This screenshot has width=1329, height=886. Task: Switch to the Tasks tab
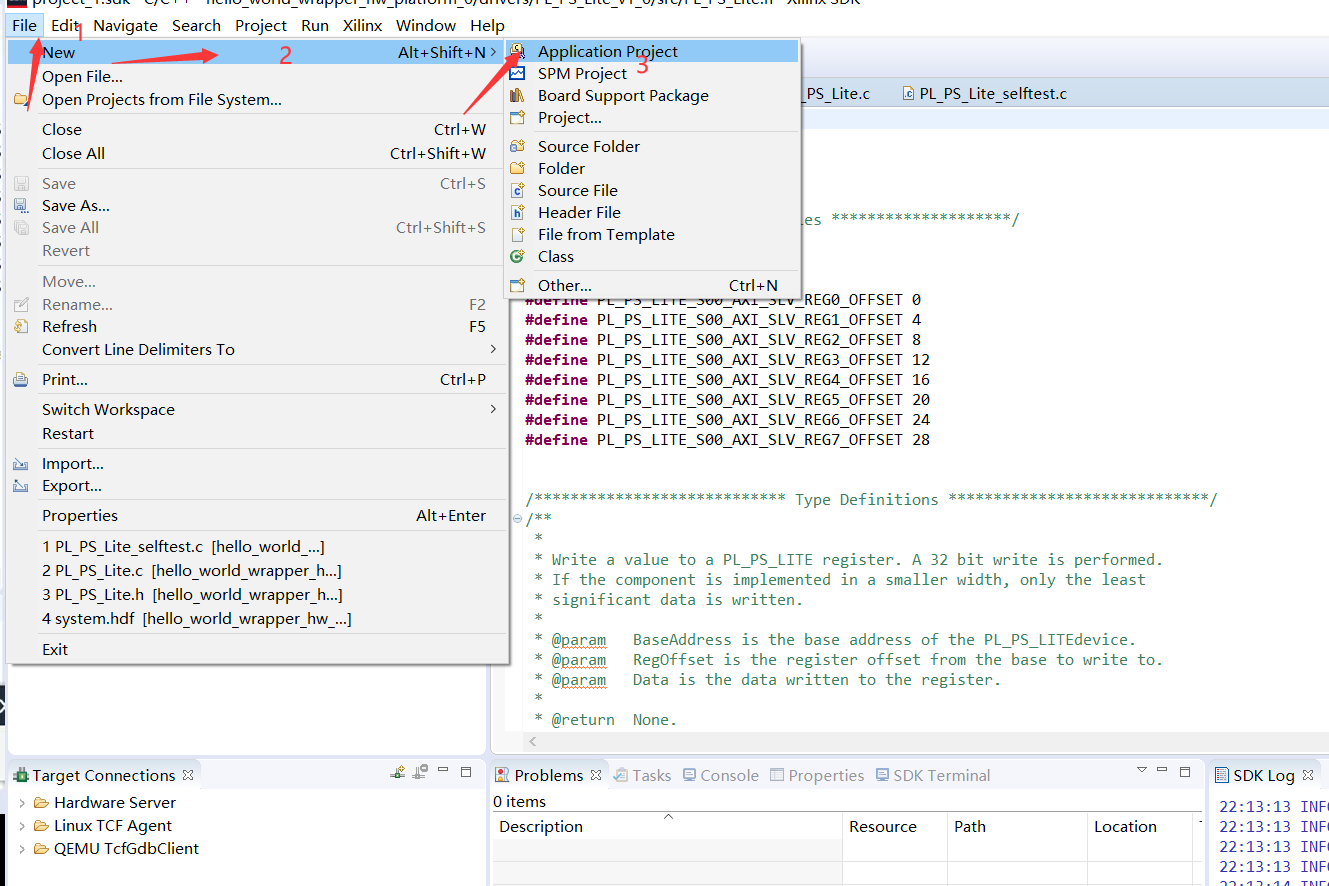pyautogui.click(x=642, y=775)
